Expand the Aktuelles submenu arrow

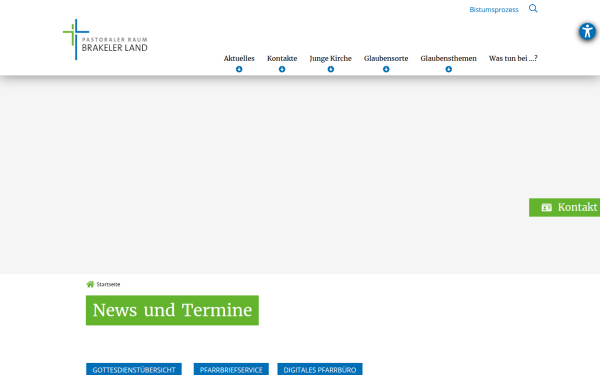point(239,69)
